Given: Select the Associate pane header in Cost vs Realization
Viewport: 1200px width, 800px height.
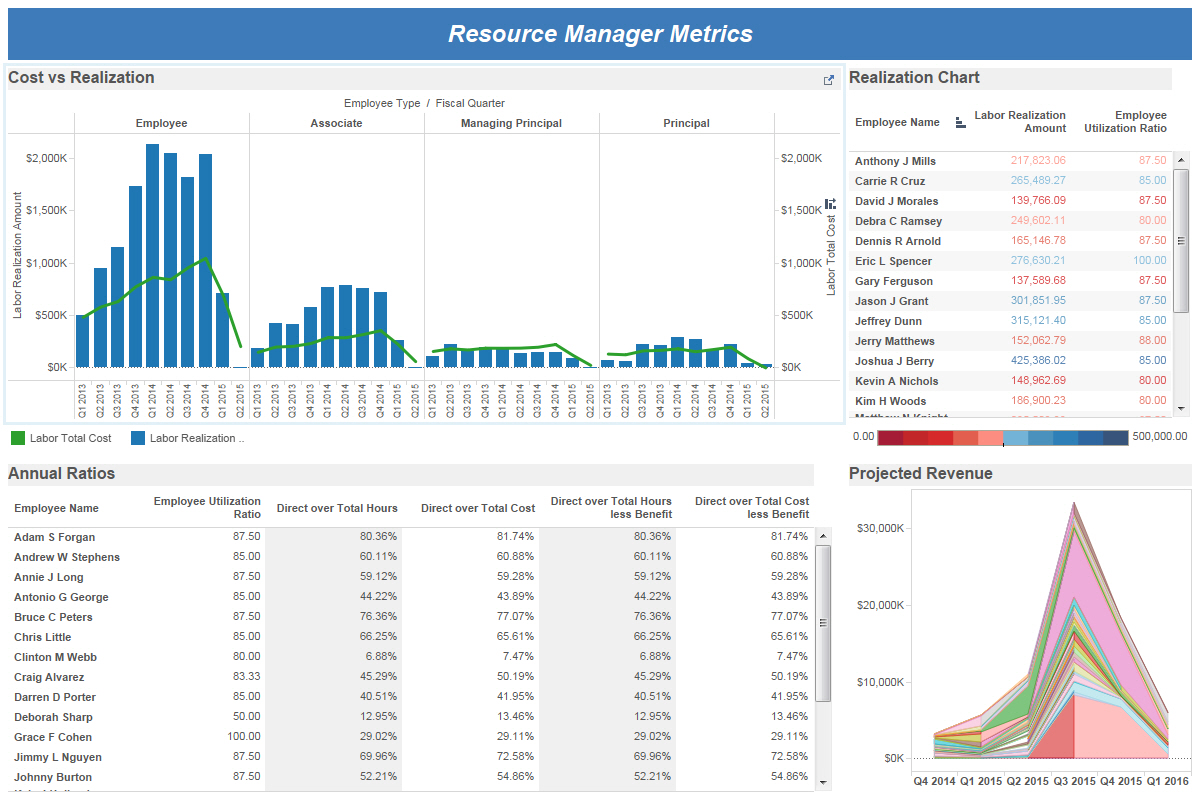Looking at the screenshot, I should click(337, 123).
